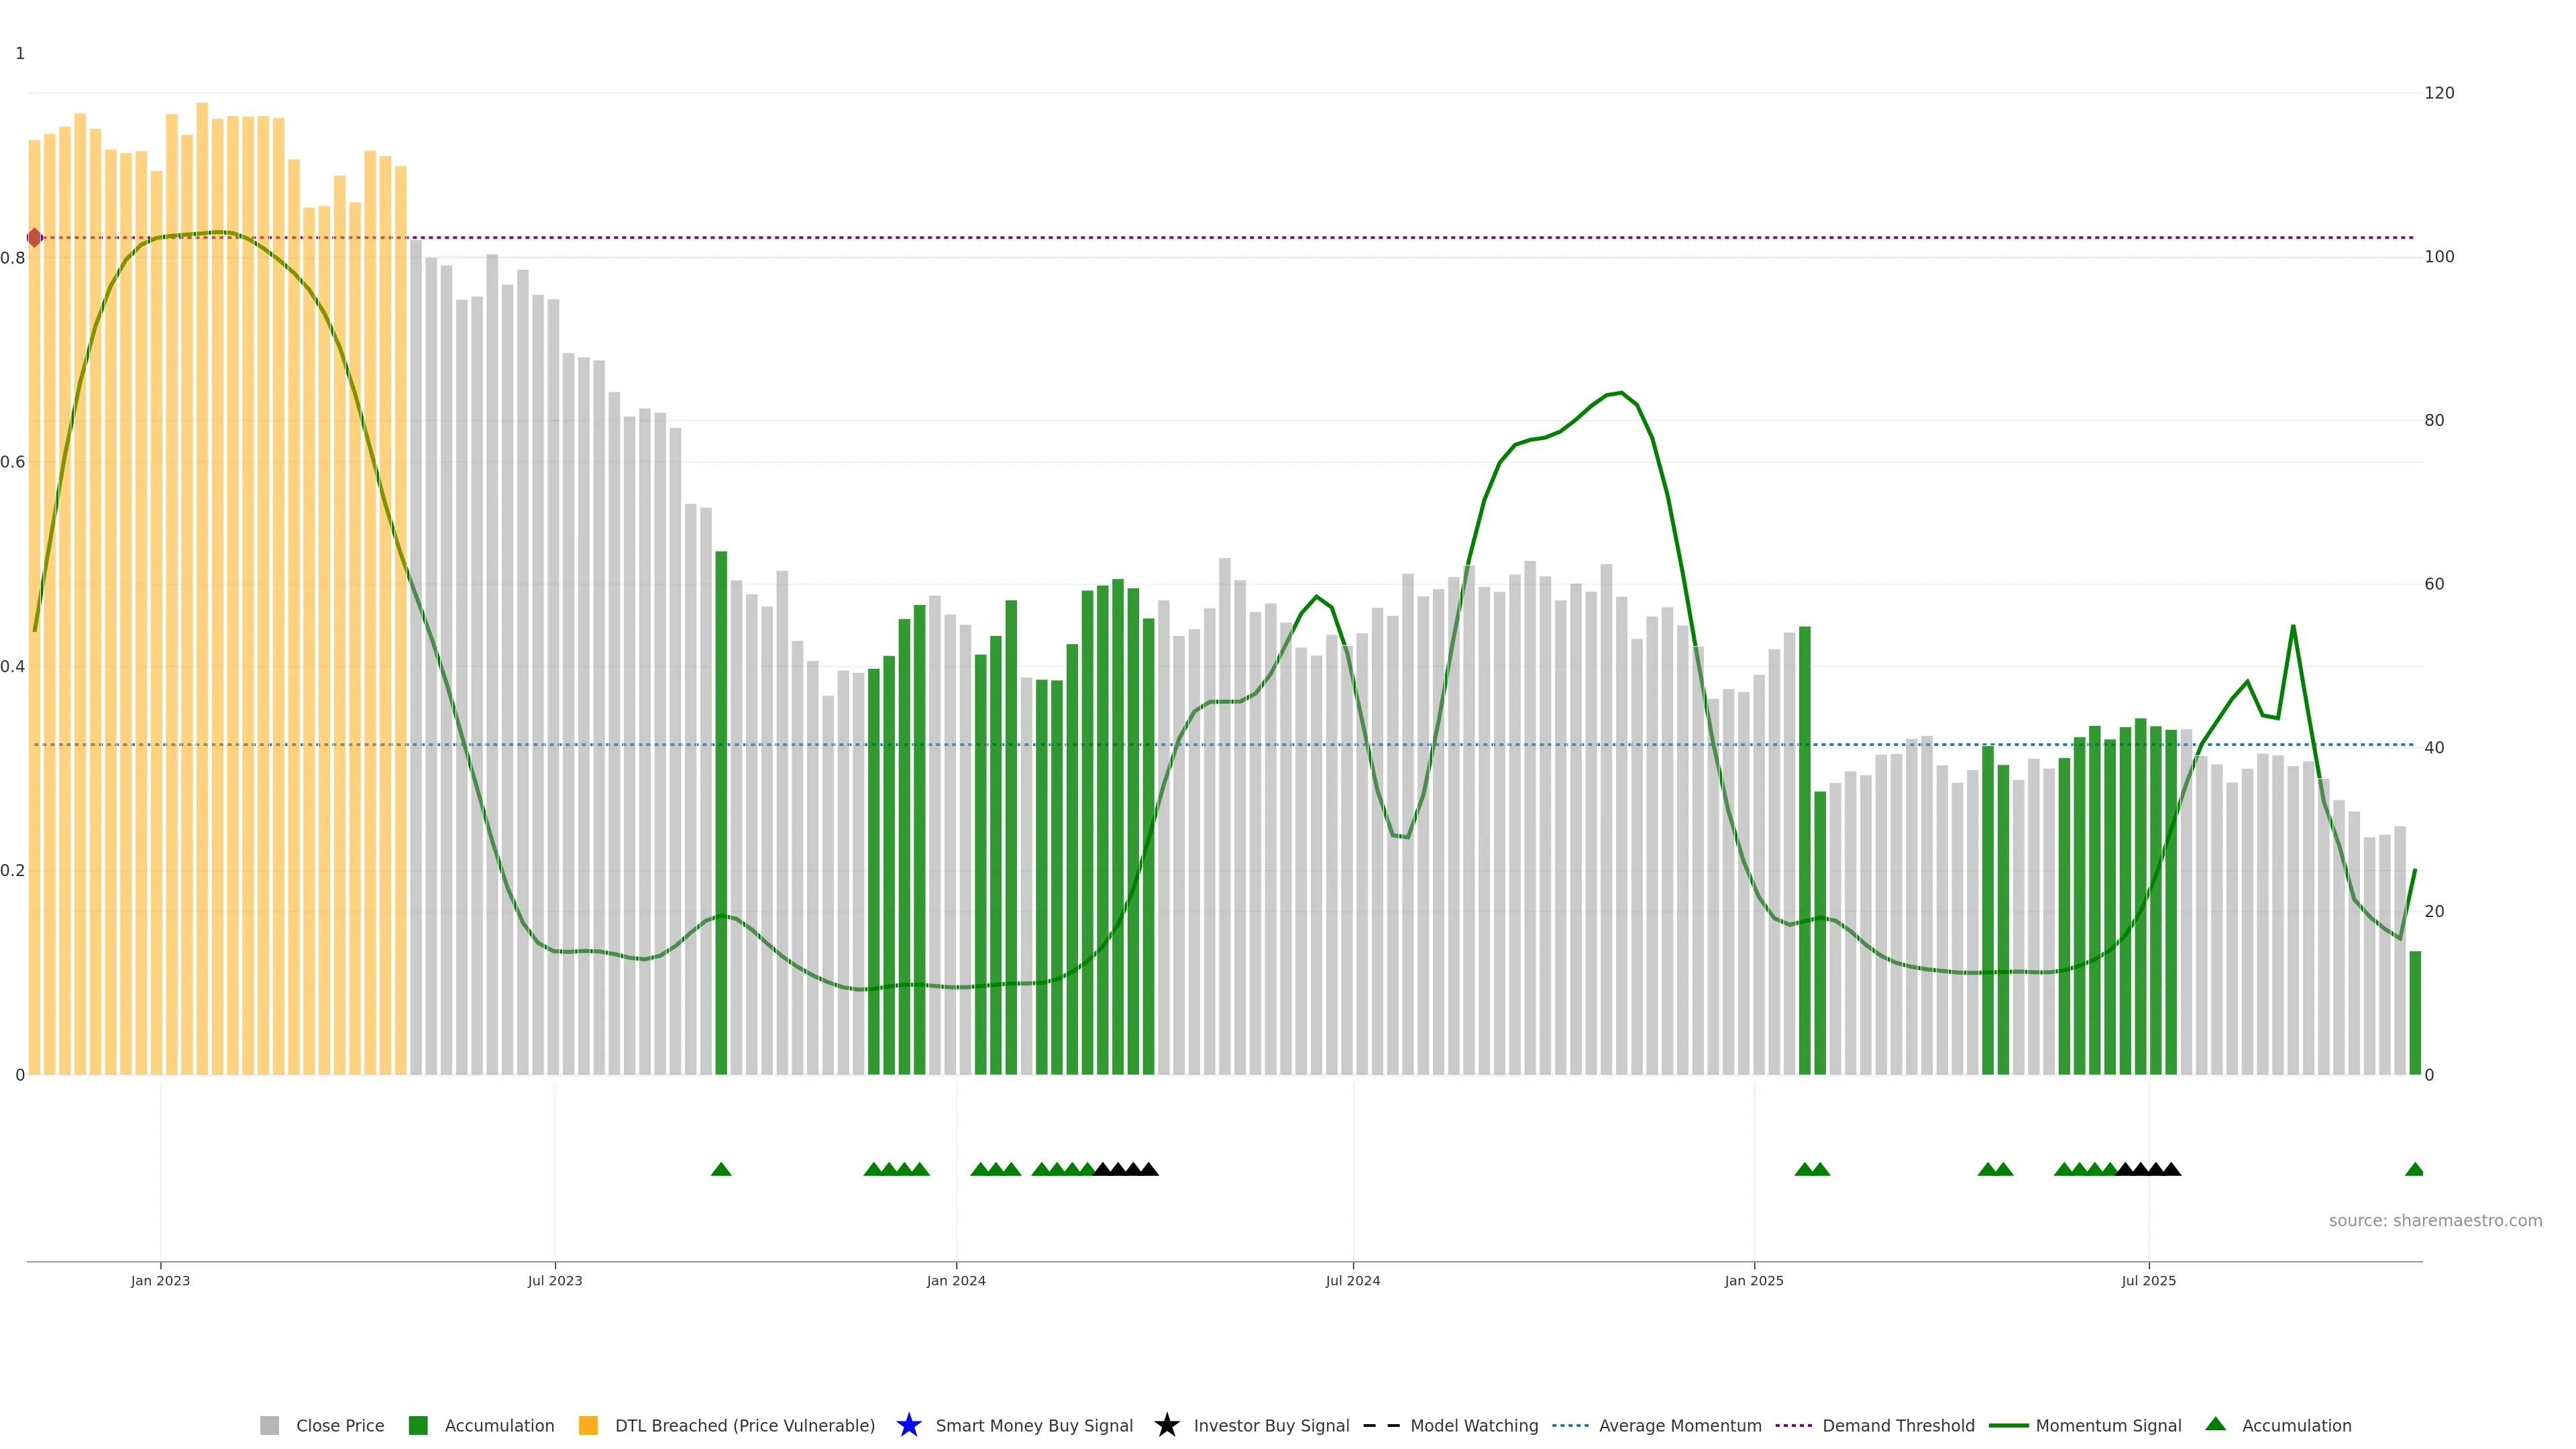Image resolution: width=2576 pixels, height=1449 pixels.
Task: Click the Jul 2025 x-axis label
Action: pos(2148,1280)
